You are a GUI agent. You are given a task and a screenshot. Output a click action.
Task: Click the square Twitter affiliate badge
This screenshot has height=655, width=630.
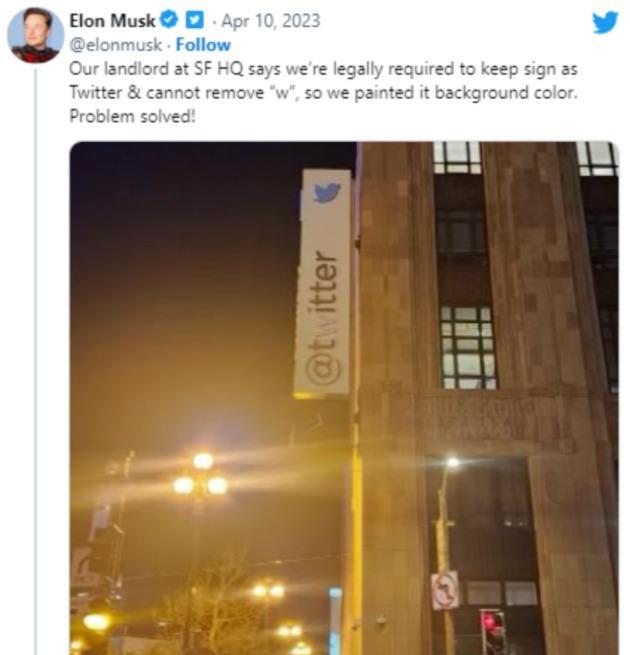(194, 20)
